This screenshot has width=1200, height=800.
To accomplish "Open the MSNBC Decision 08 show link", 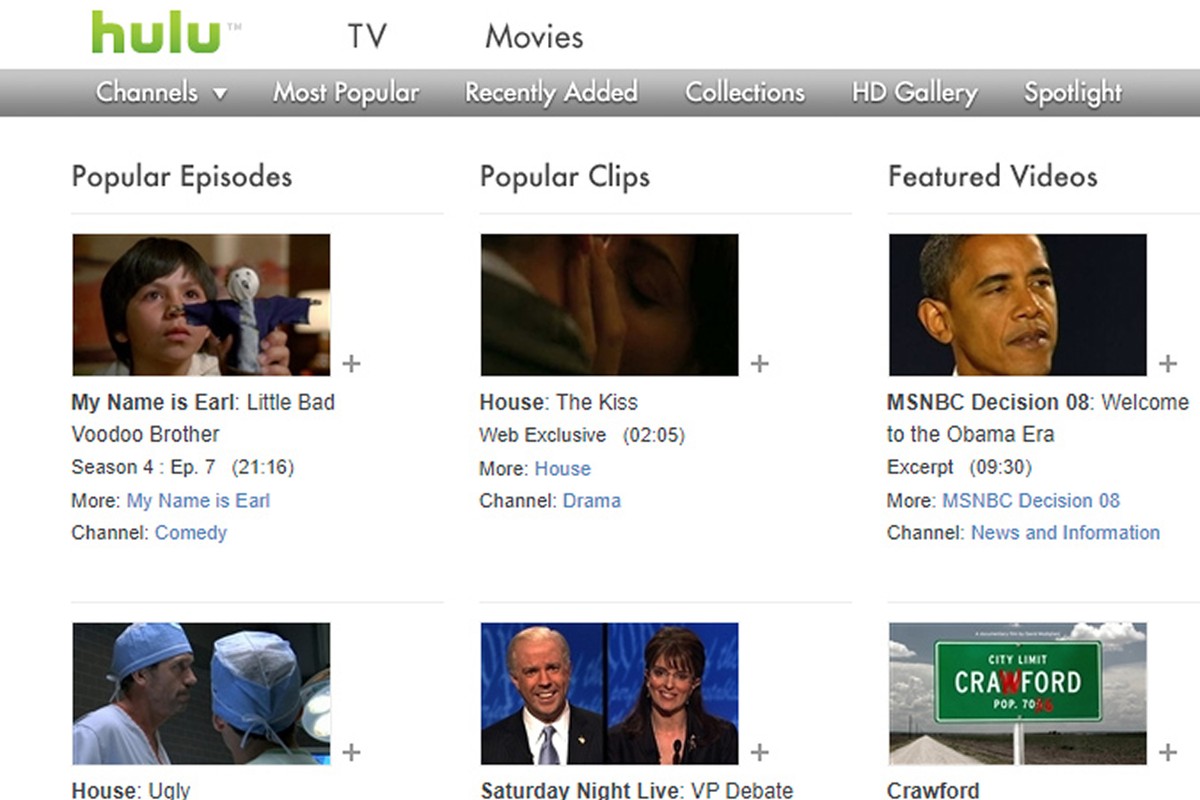I will 1031,500.
